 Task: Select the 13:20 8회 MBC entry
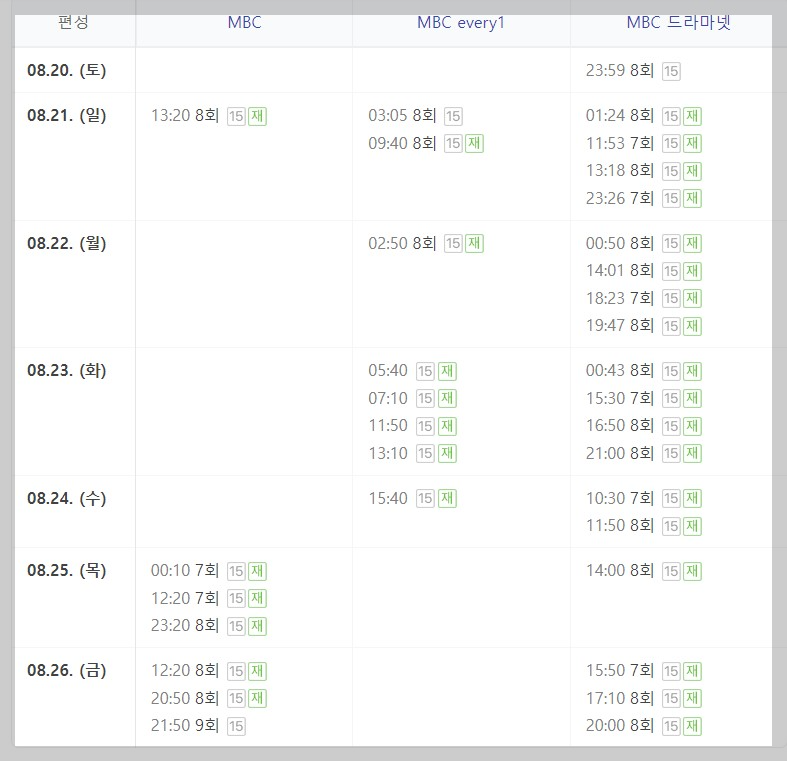[x=185, y=116]
